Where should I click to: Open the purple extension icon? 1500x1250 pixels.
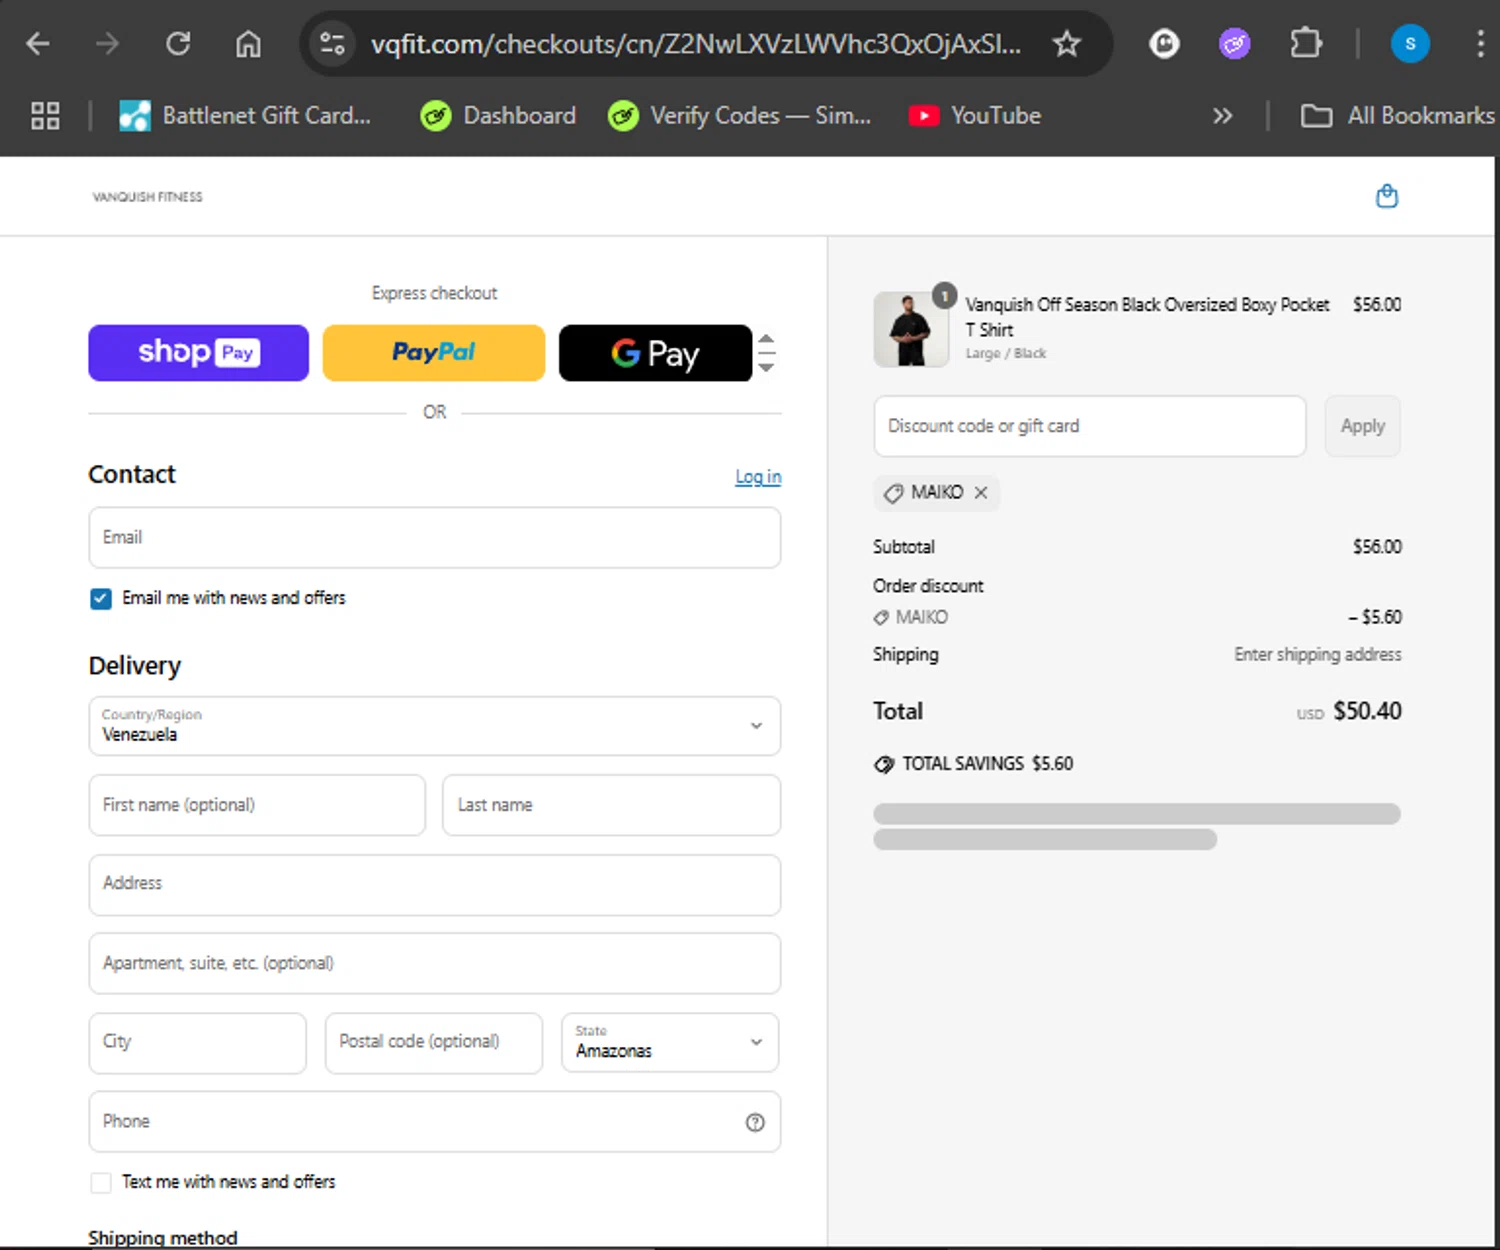click(1234, 44)
